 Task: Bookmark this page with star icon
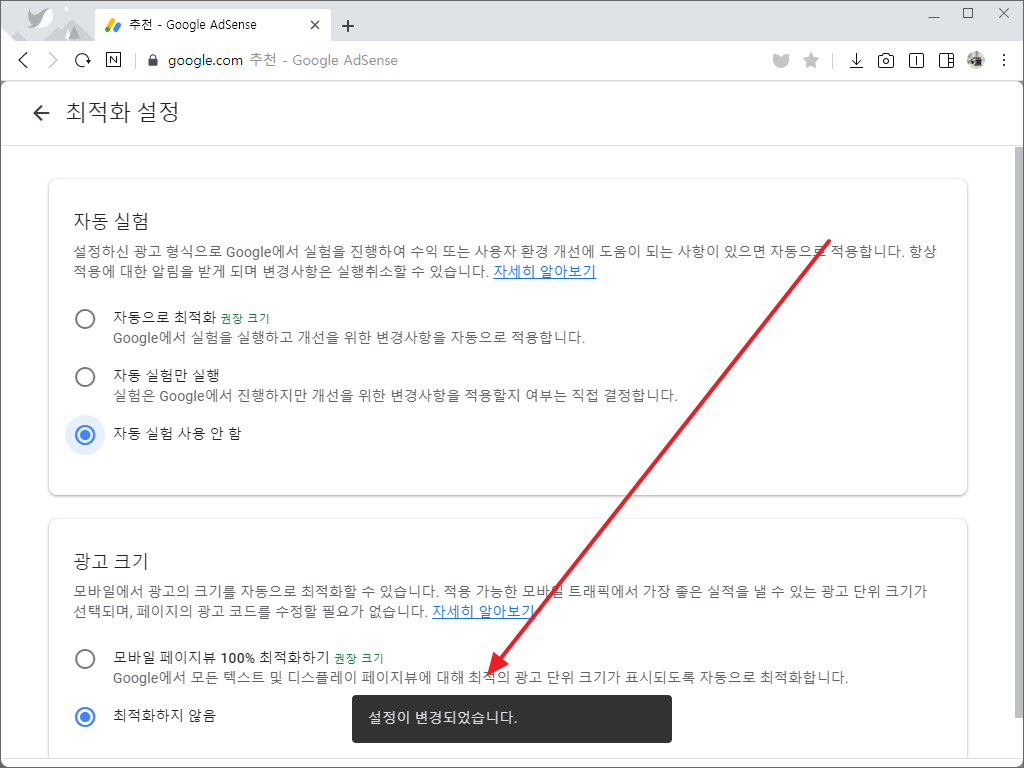(x=811, y=61)
